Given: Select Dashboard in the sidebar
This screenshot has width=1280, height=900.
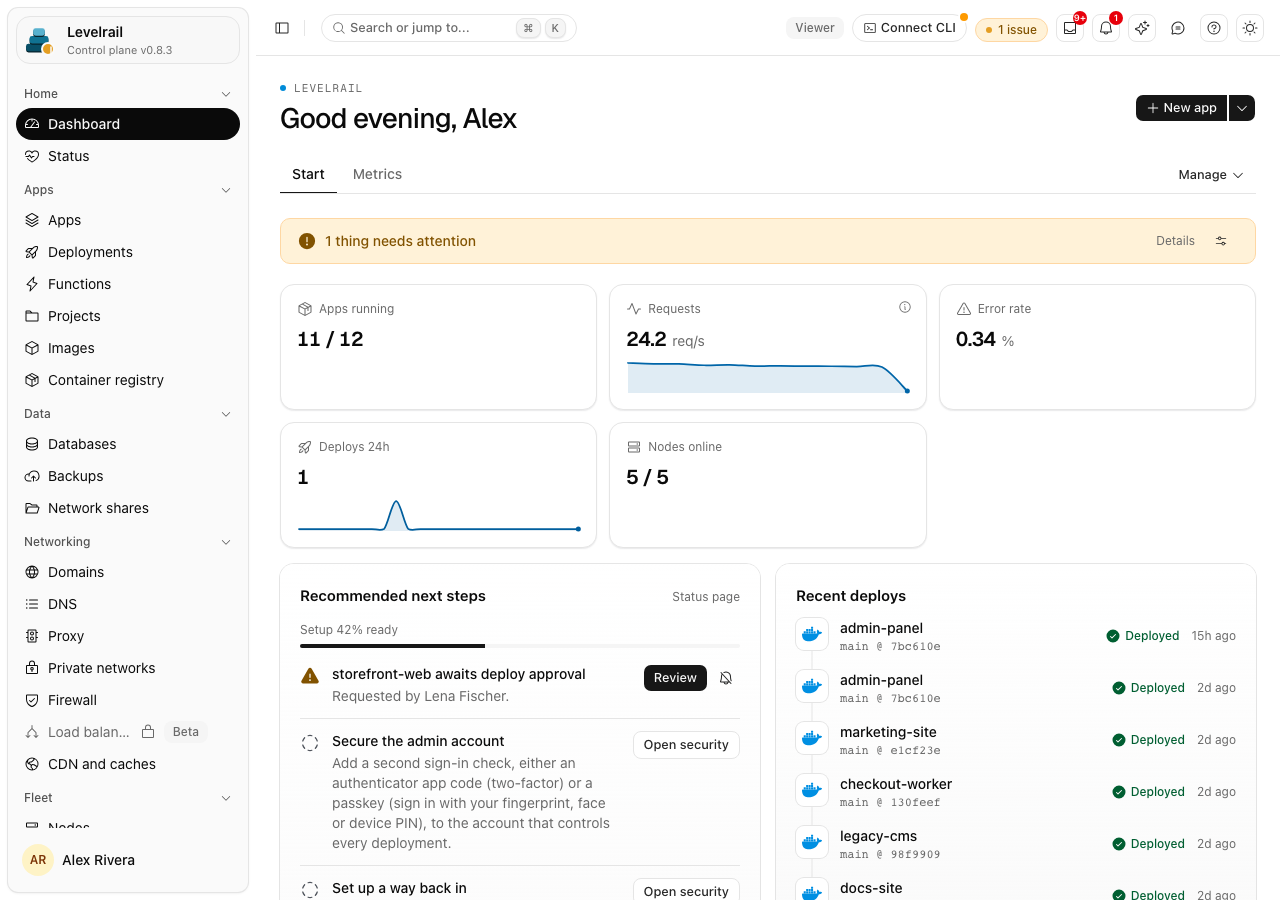Looking at the screenshot, I should [x=128, y=124].
